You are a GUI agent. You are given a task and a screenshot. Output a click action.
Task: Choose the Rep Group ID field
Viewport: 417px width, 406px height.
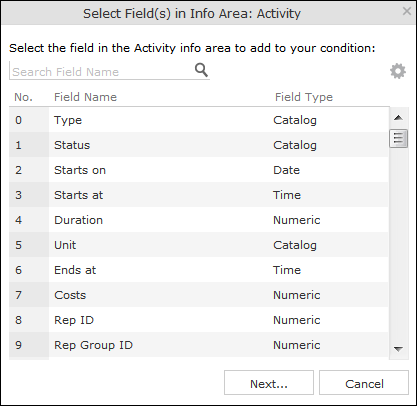pyautogui.click(x=199, y=345)
